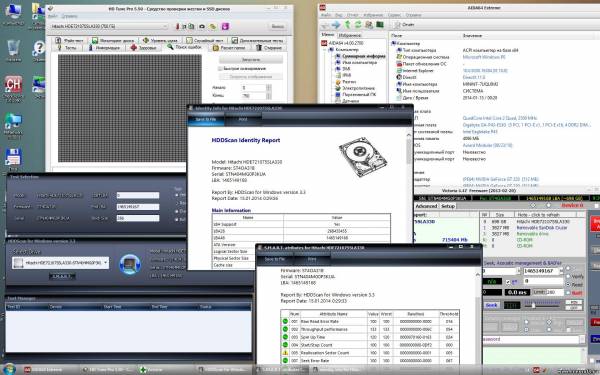Select the Verify radio button in Victoria

[x=568, y=276]
